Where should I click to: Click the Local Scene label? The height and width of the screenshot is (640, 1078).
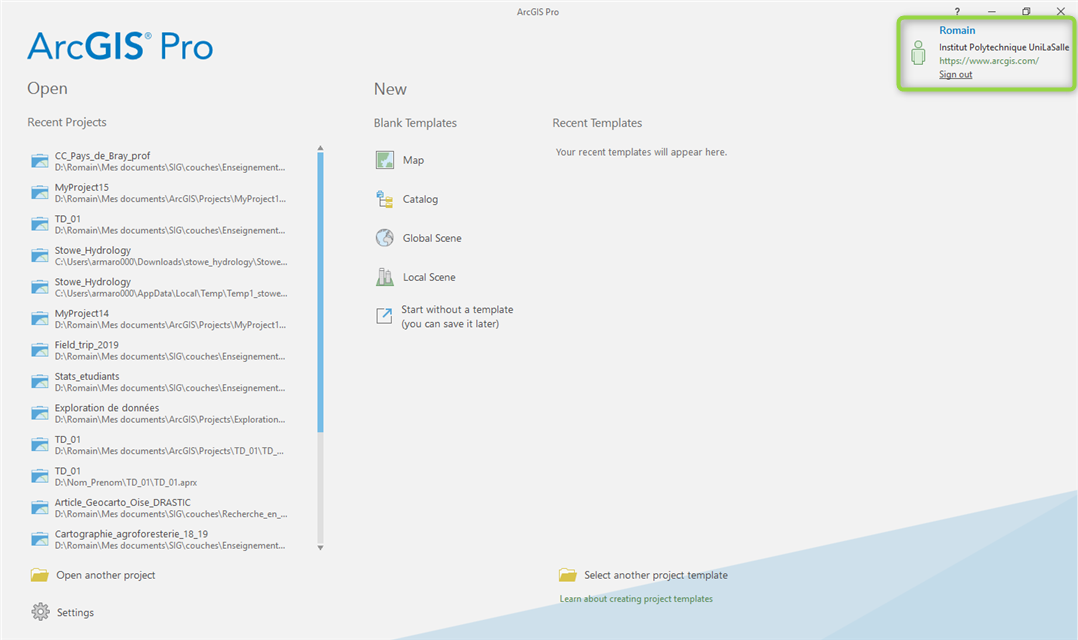click(x=429, y=277)
